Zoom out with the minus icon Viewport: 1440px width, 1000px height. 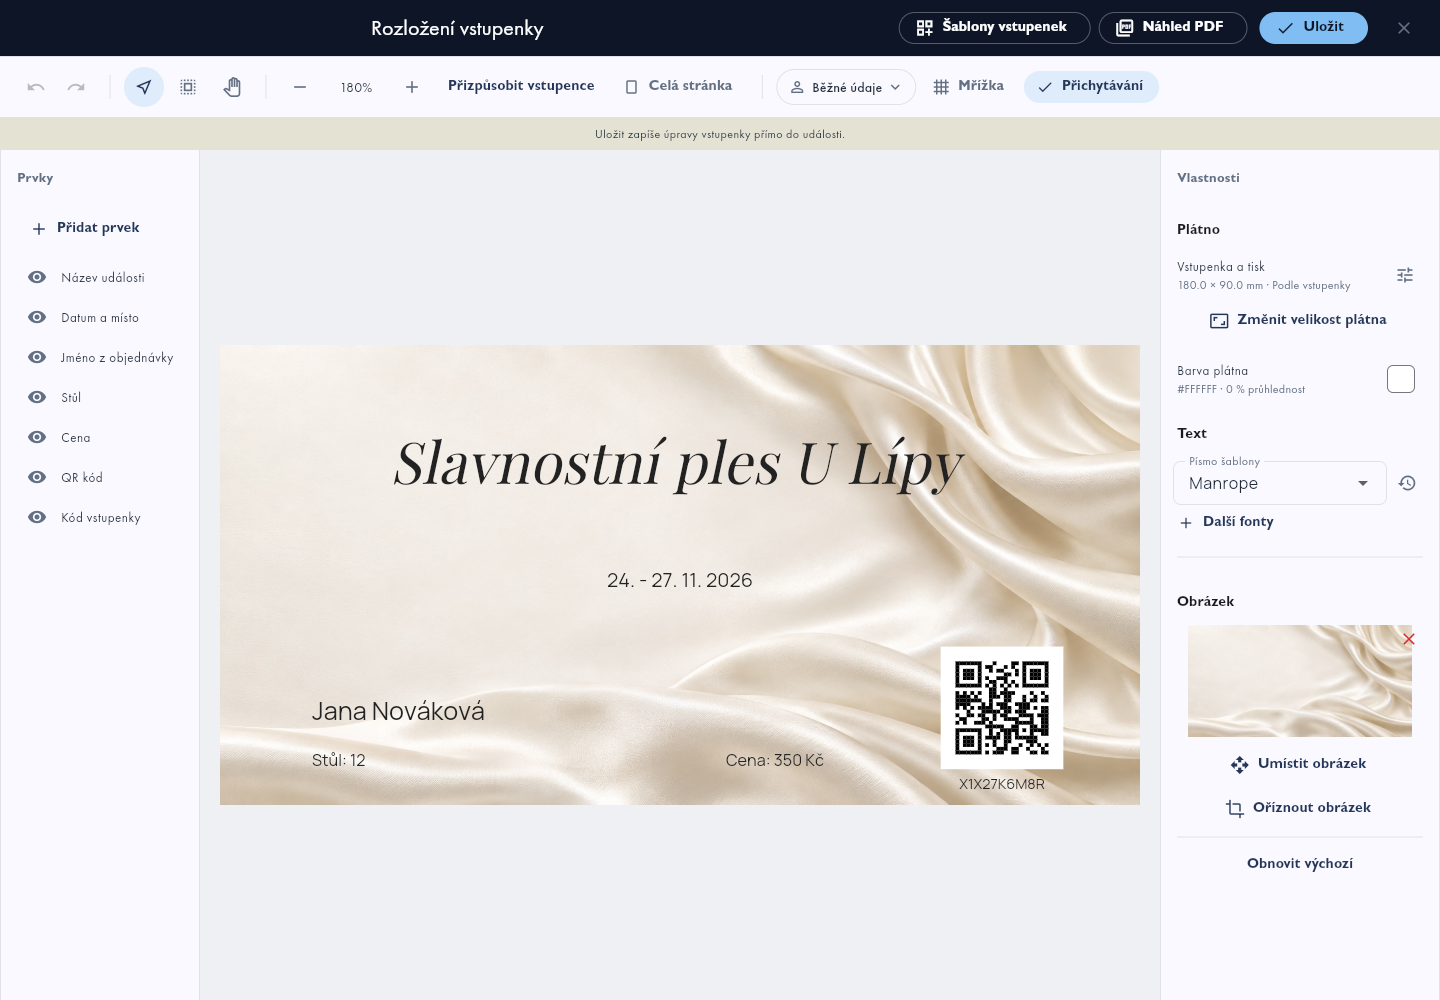tap(300, 87)
